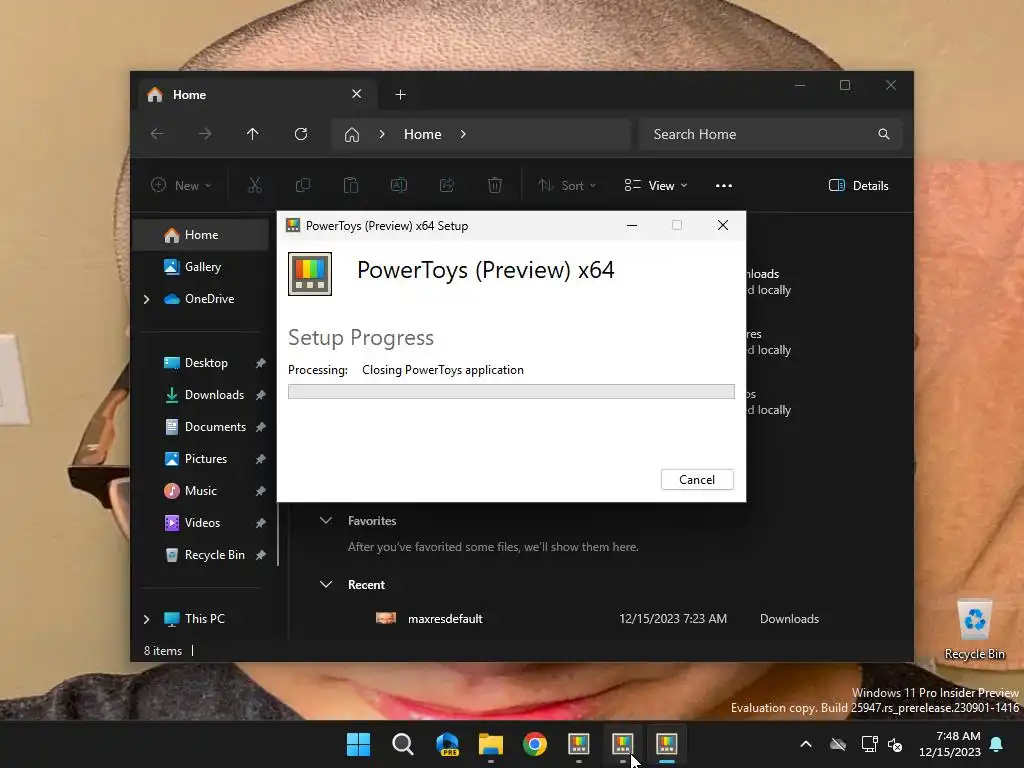Open Documents in the sidebar
Viewport: 1024px width, 768px height.
click(x=215, y=426)
